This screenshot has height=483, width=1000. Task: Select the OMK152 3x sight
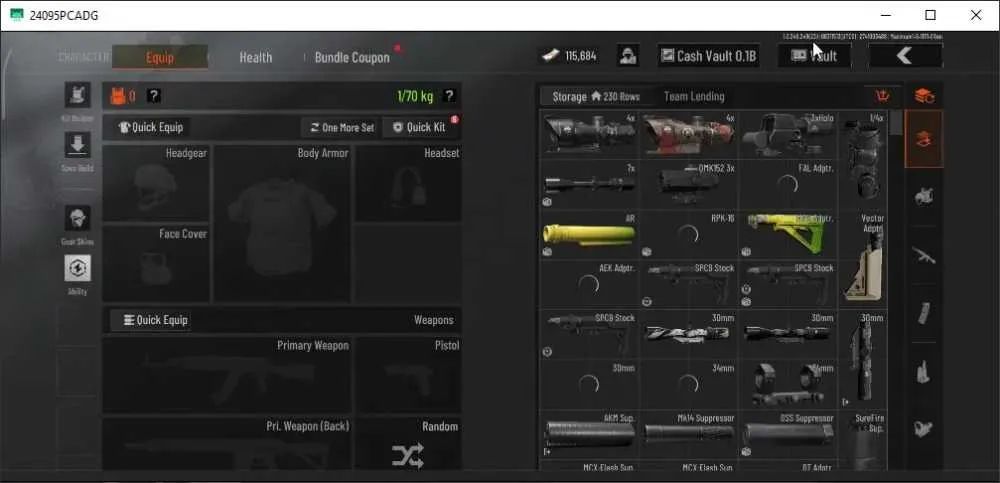[689, 184]
